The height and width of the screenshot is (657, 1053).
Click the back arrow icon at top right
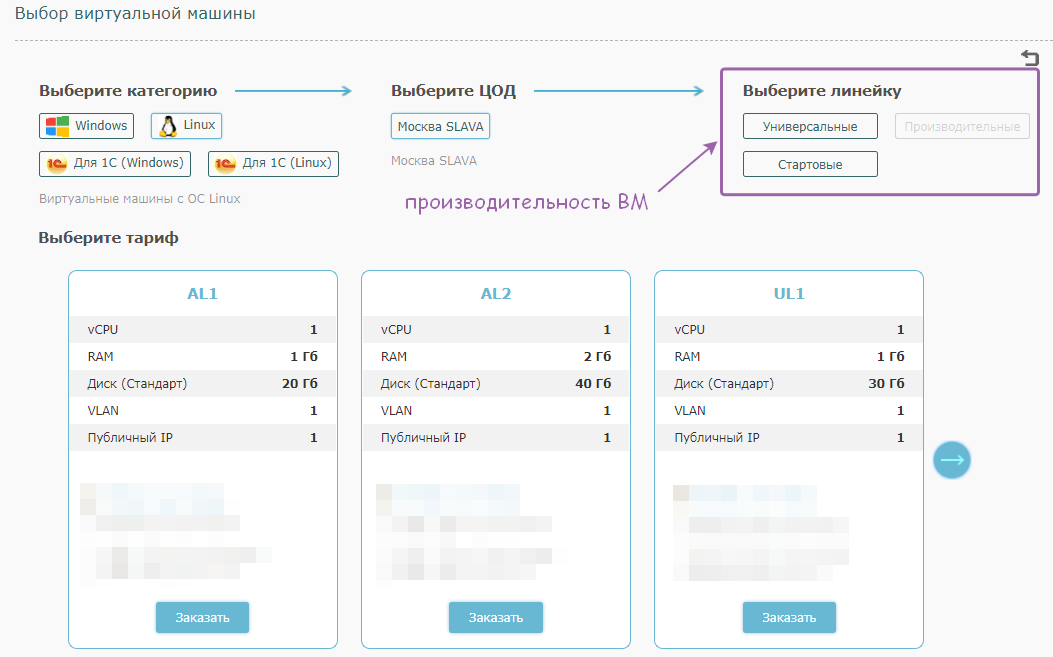tap(1030, 58)
